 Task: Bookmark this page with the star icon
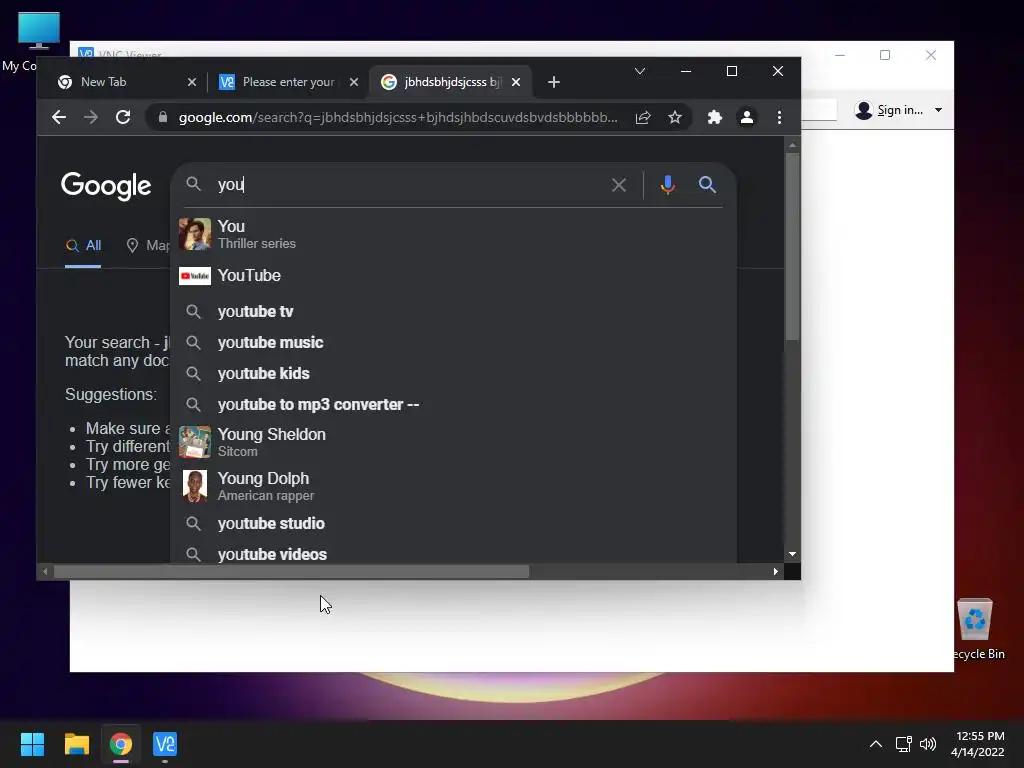click(675, 118)
